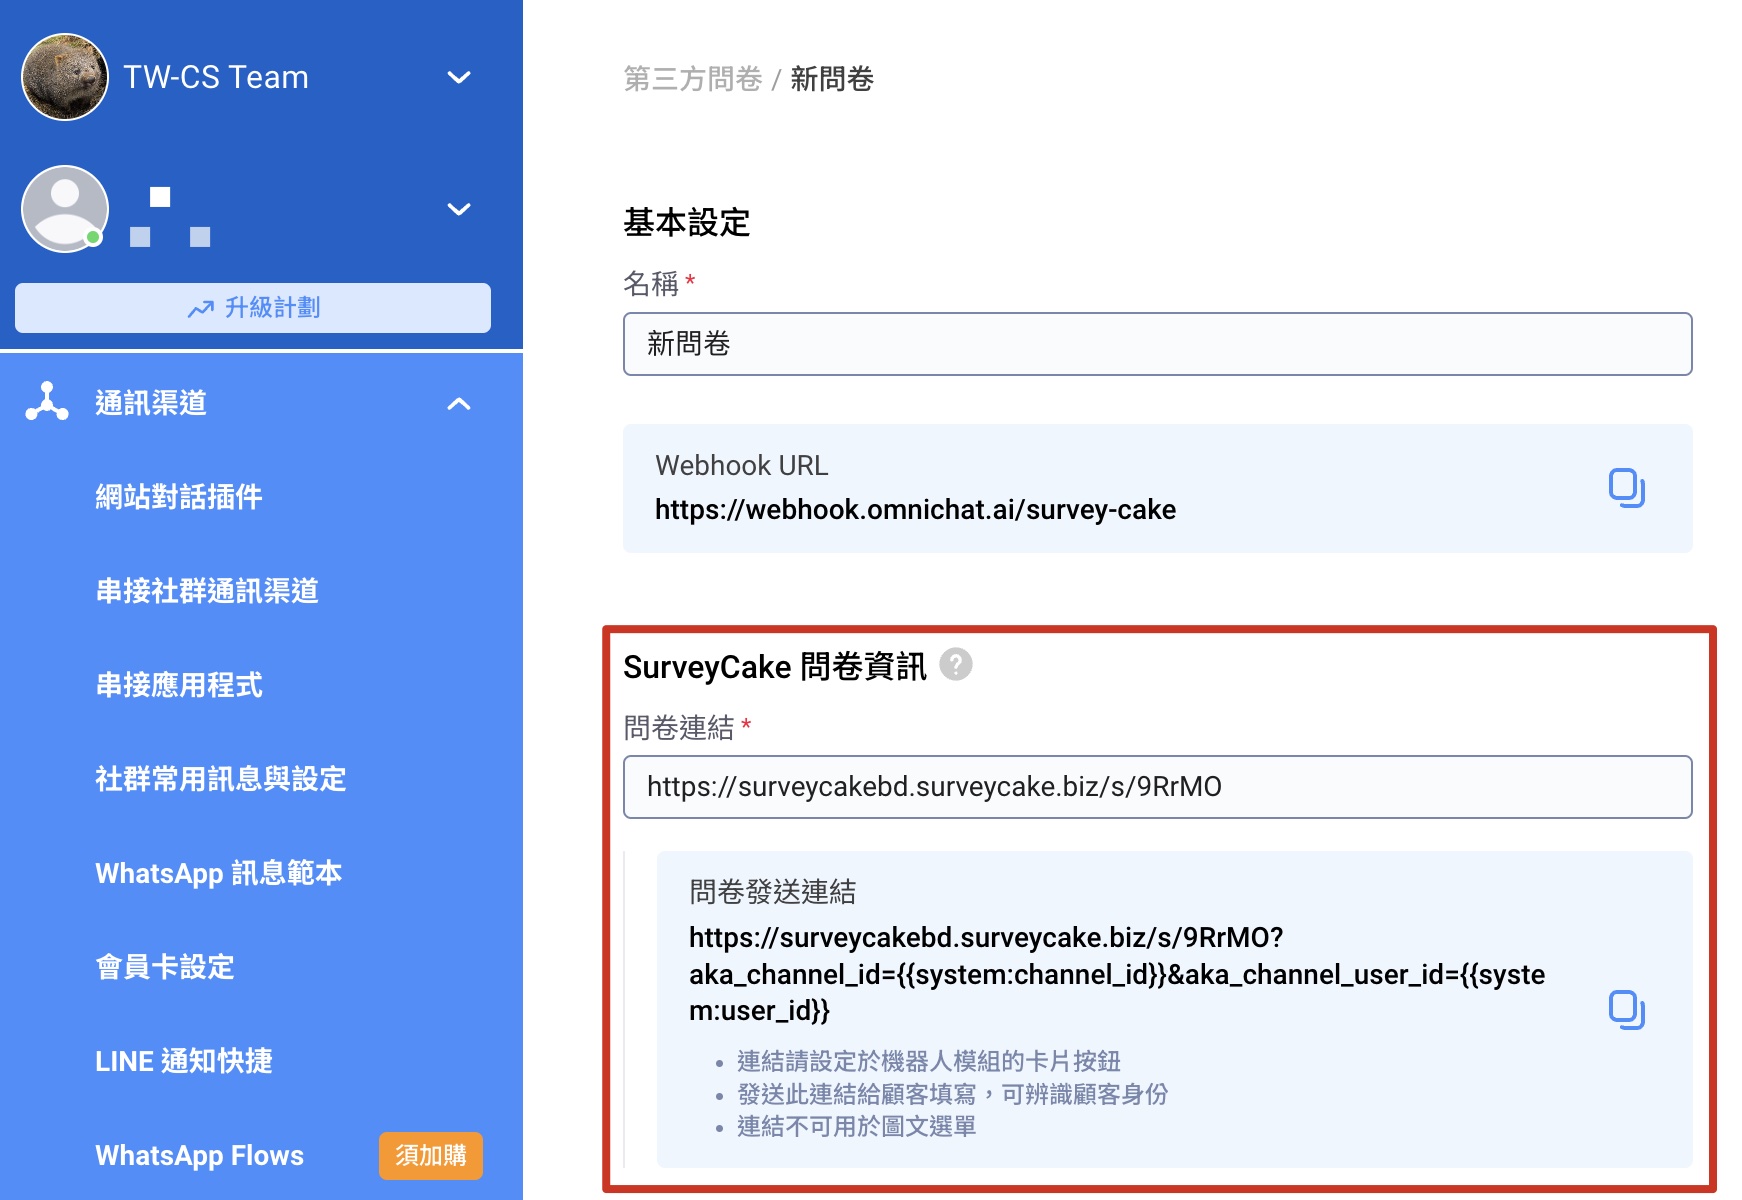Image resolution: width=1742 pixels, height=1200 pixels.
Task: Select LINE 通知快捷
Action: click(x=184, y=1060)
